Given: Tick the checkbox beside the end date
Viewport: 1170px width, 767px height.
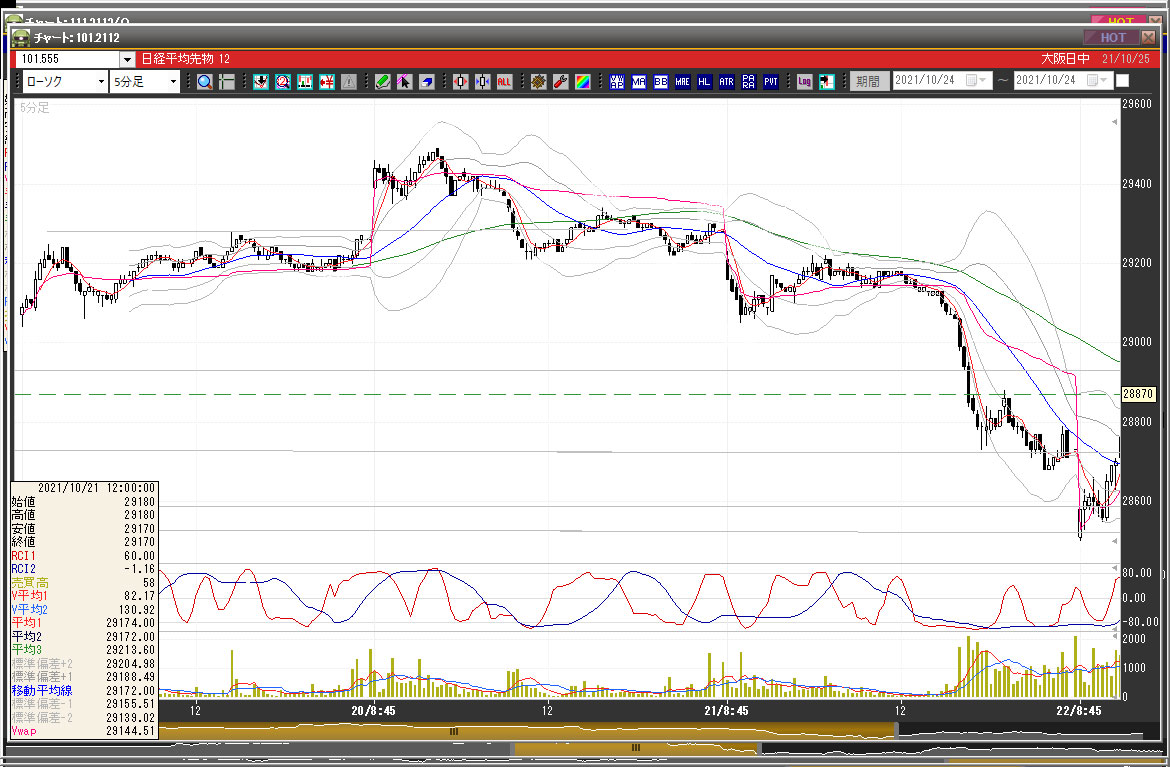Looking at the screenshot, I should pos(1122,81).
